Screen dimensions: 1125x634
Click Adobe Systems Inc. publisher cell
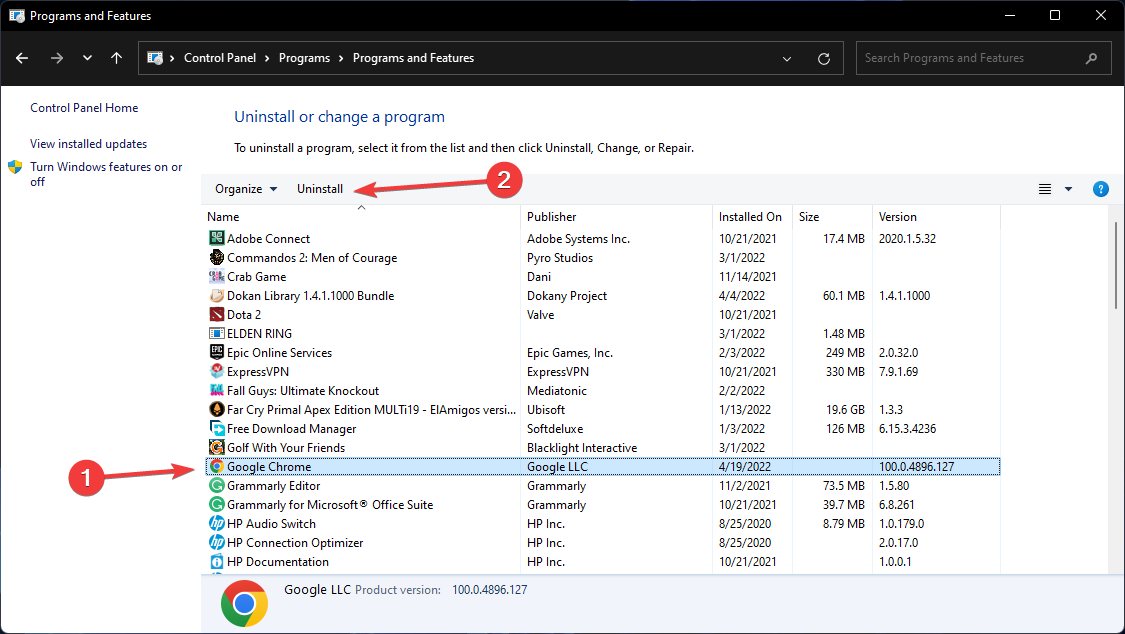(578, 238)
